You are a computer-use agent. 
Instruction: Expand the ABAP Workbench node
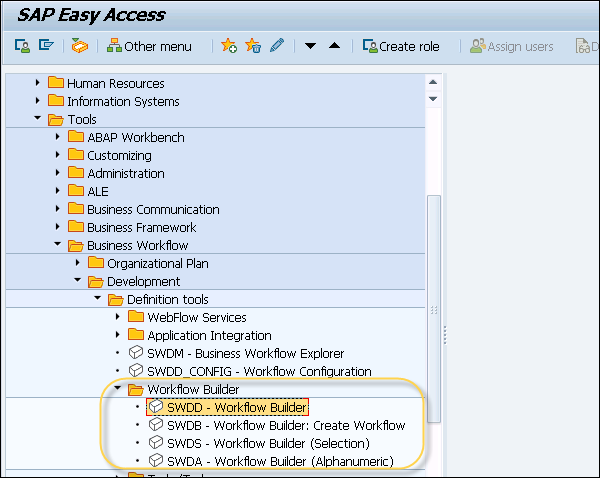57,136
